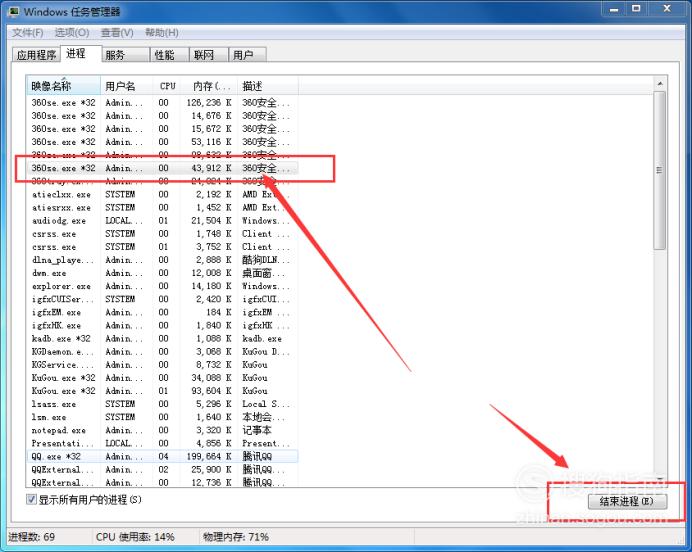Sort by CPU column header
The image size is (692, 552).
pyautogui.click(x=166, y=86)
